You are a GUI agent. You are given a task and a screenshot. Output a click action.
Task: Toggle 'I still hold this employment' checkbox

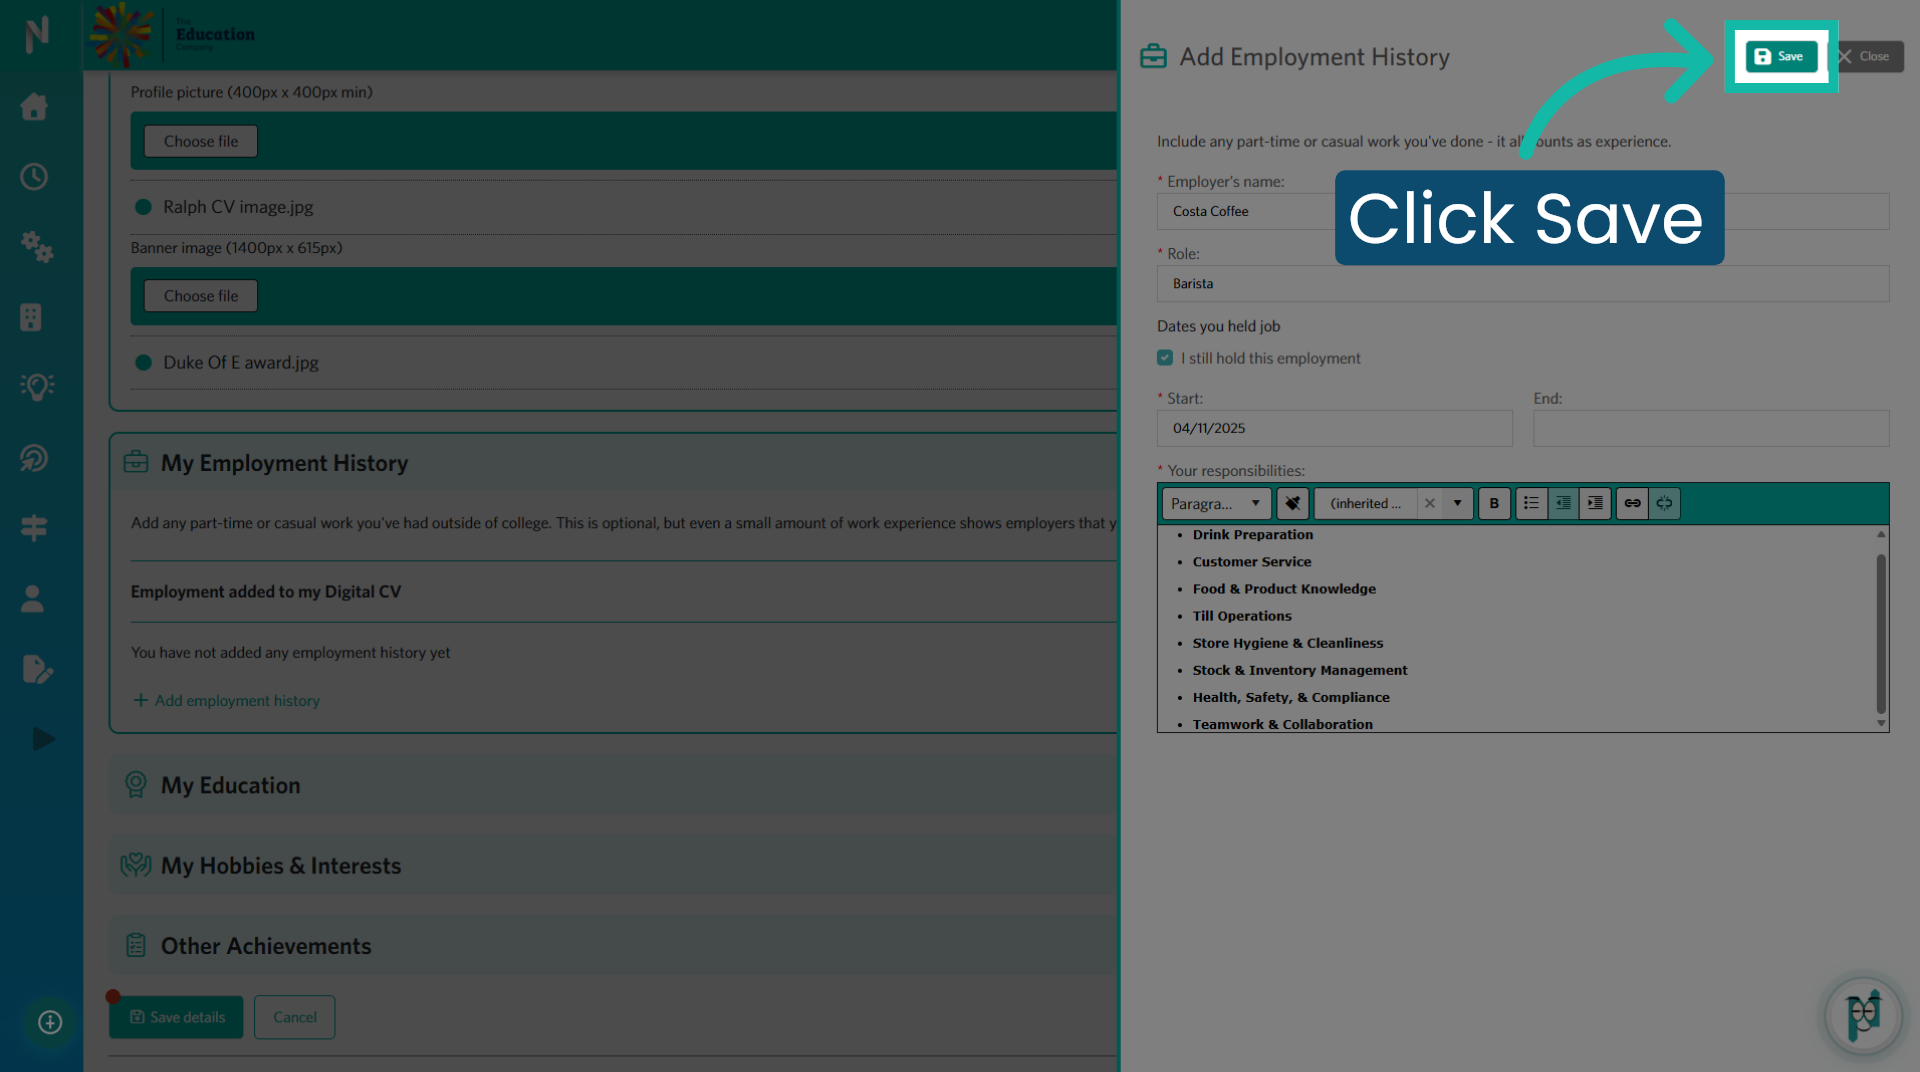(x=1165, y=358)
